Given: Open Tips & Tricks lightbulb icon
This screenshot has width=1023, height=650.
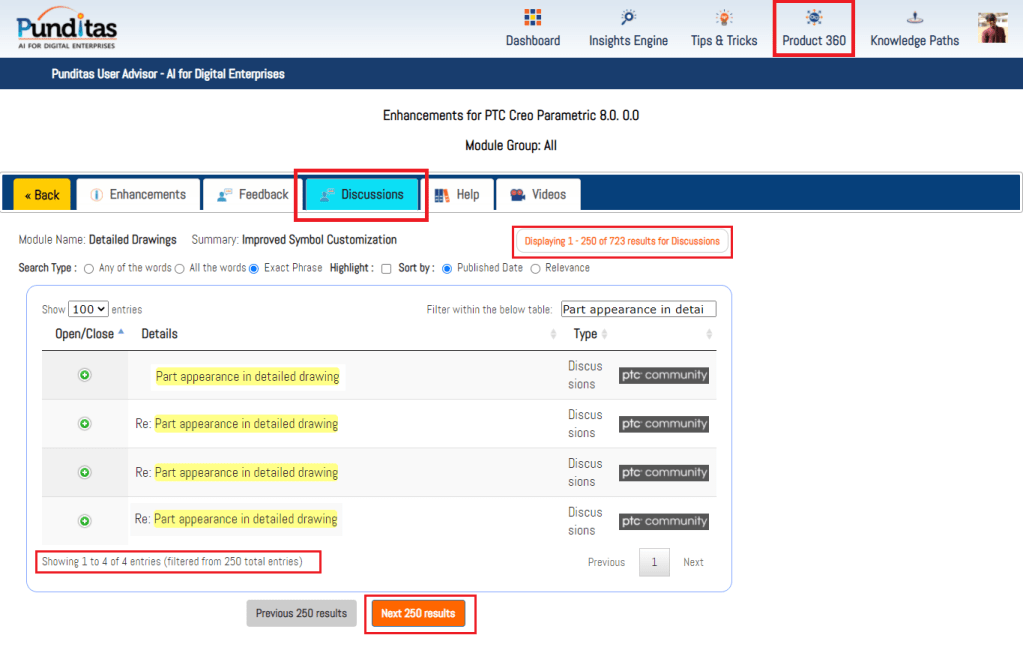Looking at the screenshot, I should point(724,18).
